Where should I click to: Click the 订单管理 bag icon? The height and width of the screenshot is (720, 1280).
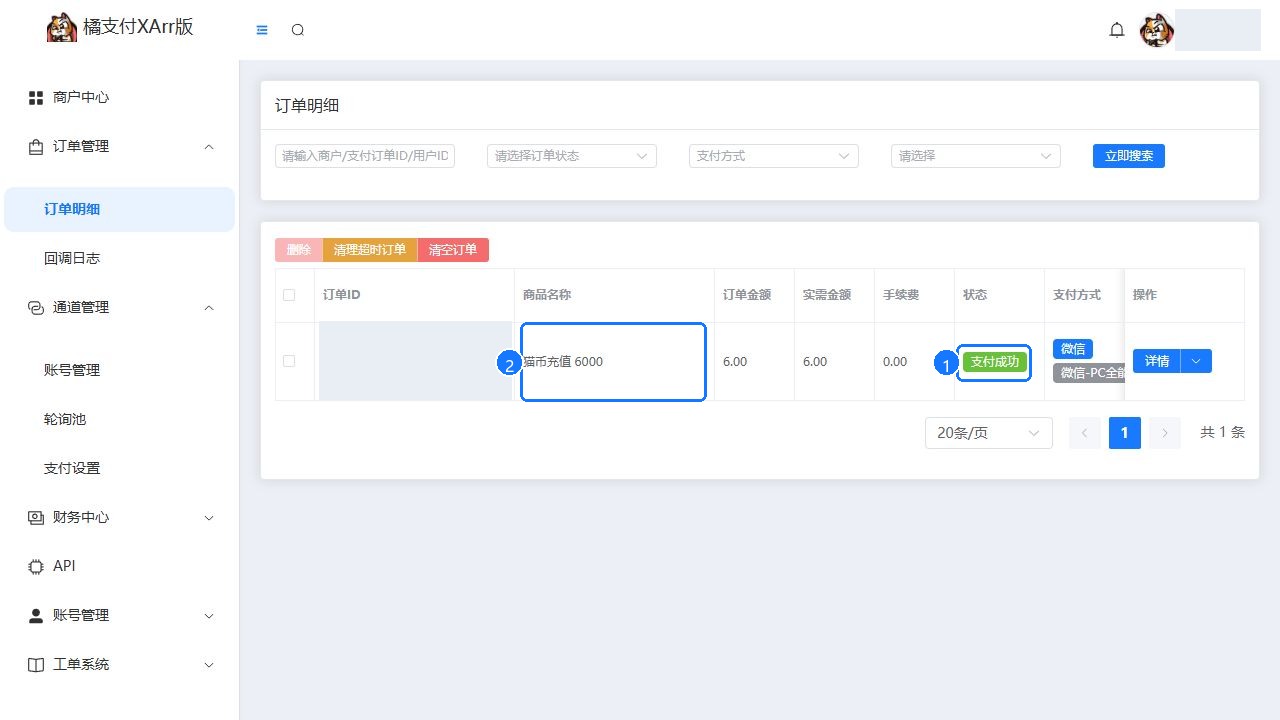36,146
